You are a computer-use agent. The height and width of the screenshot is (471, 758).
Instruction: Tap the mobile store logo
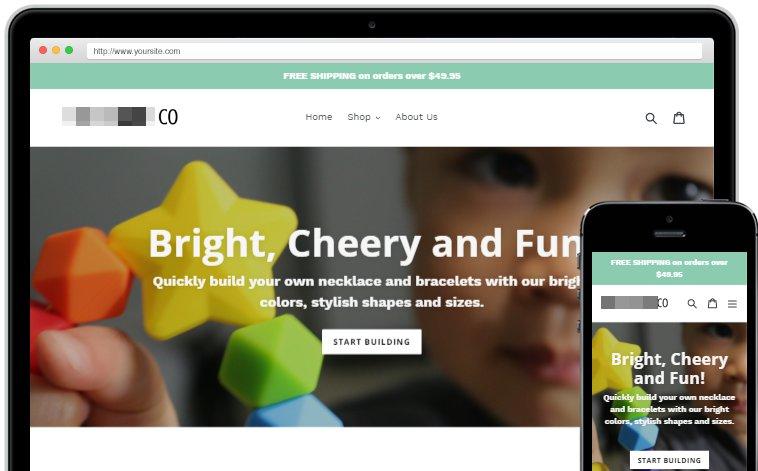tap(634, 303)
